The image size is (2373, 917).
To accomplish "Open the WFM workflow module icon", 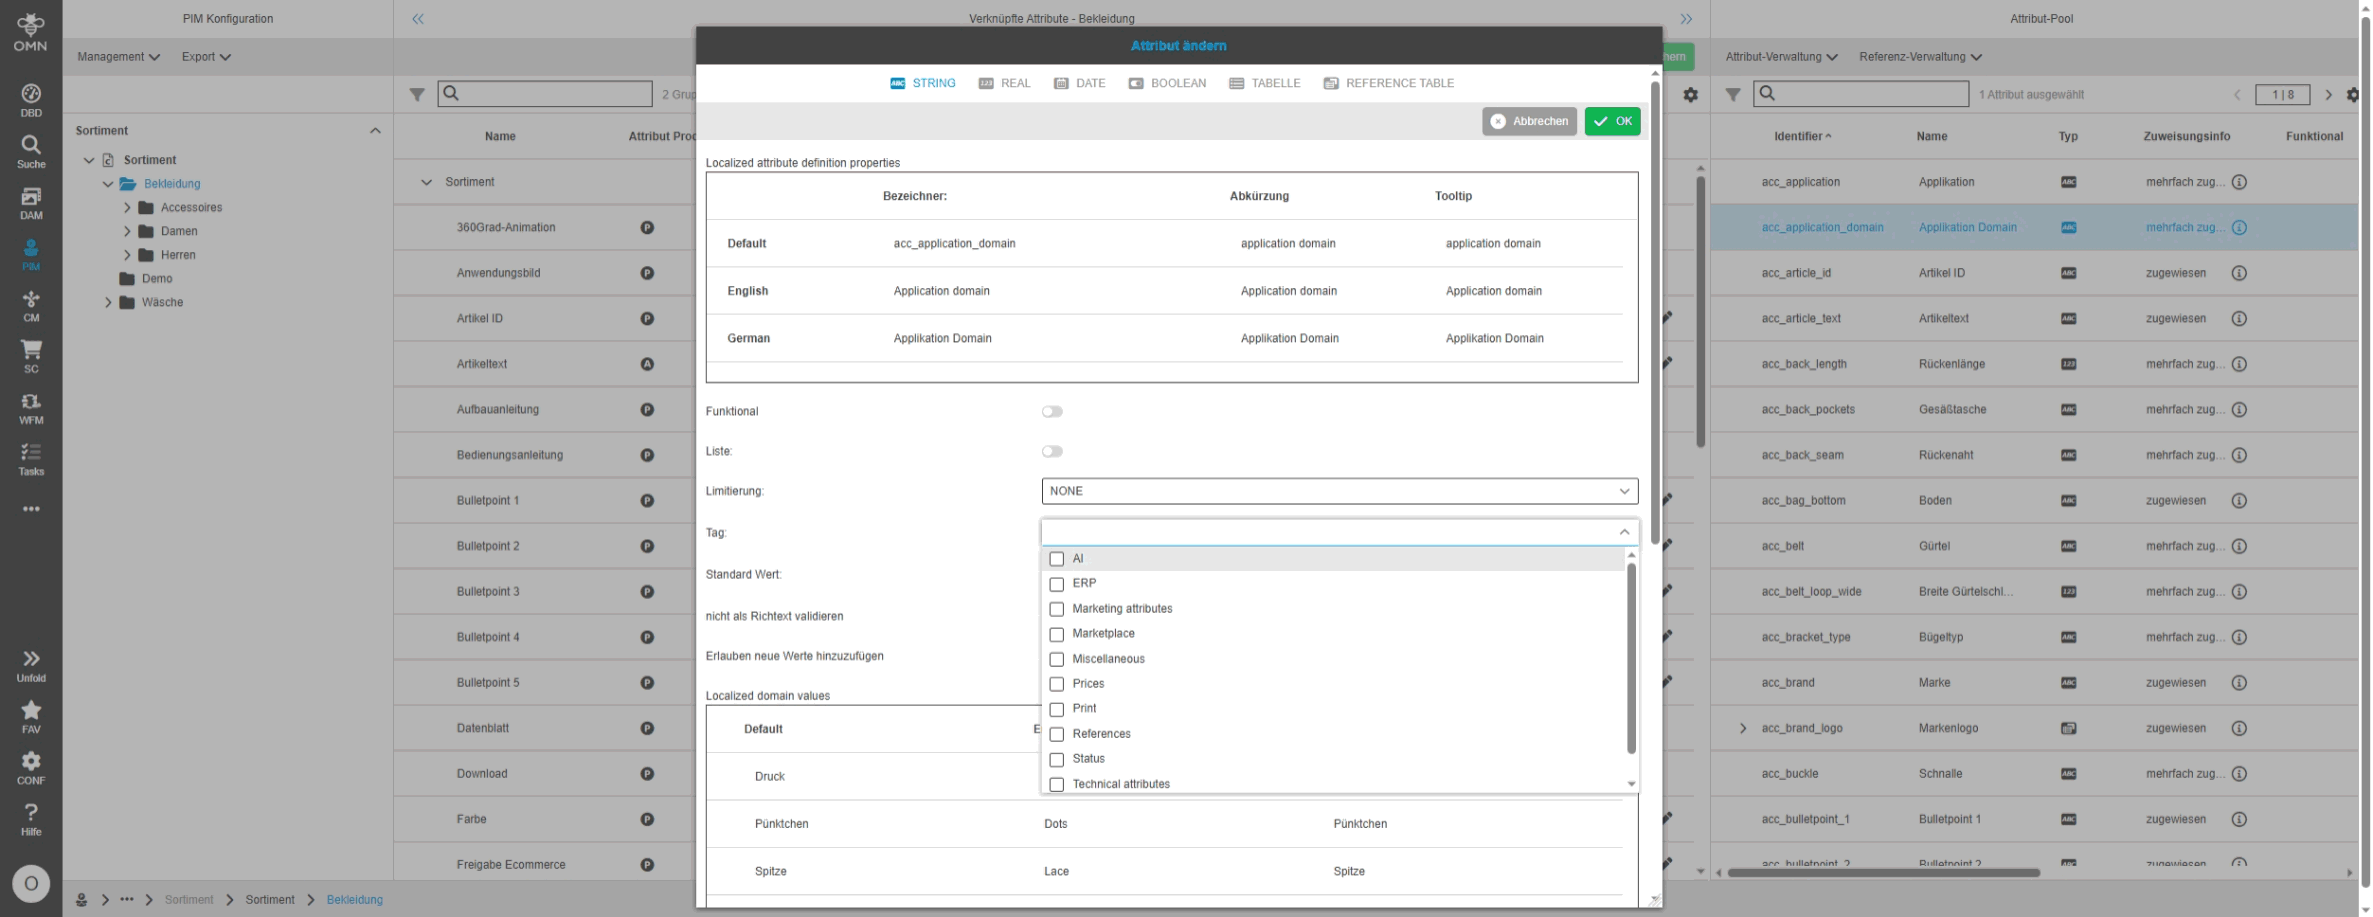I will (31, 407).
